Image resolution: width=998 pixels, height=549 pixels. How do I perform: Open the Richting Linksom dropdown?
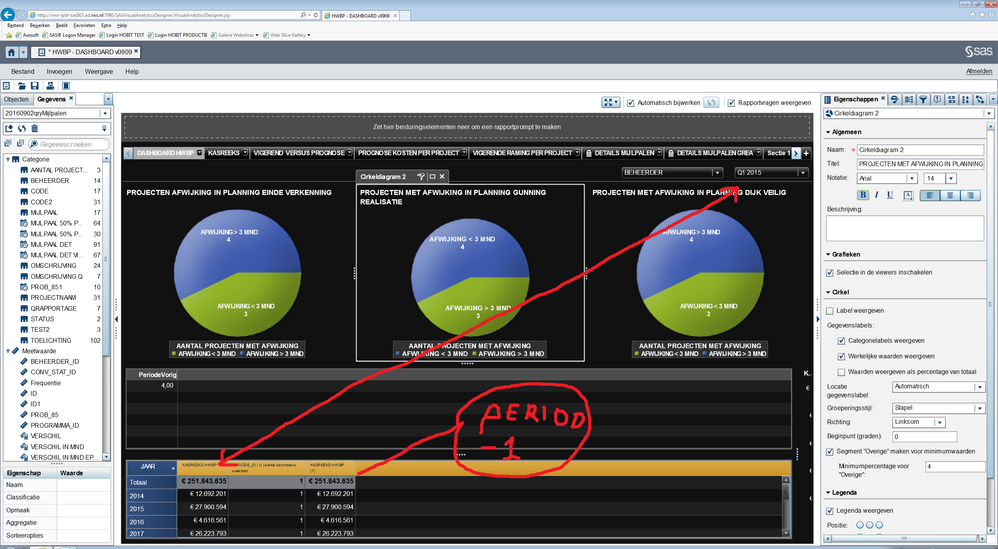click(940, 422)
